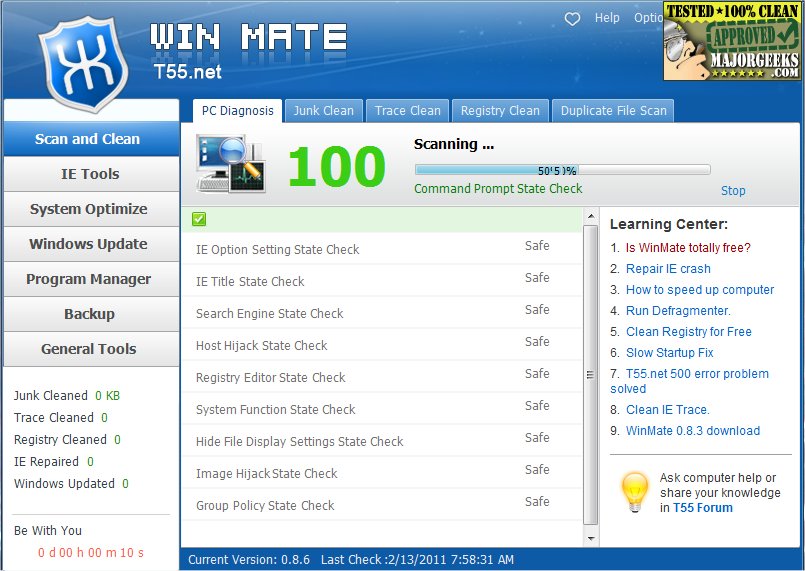Select 'Group Policy State Check' row
The height and width of the screenshot is (571, 805).
(382, 505)
